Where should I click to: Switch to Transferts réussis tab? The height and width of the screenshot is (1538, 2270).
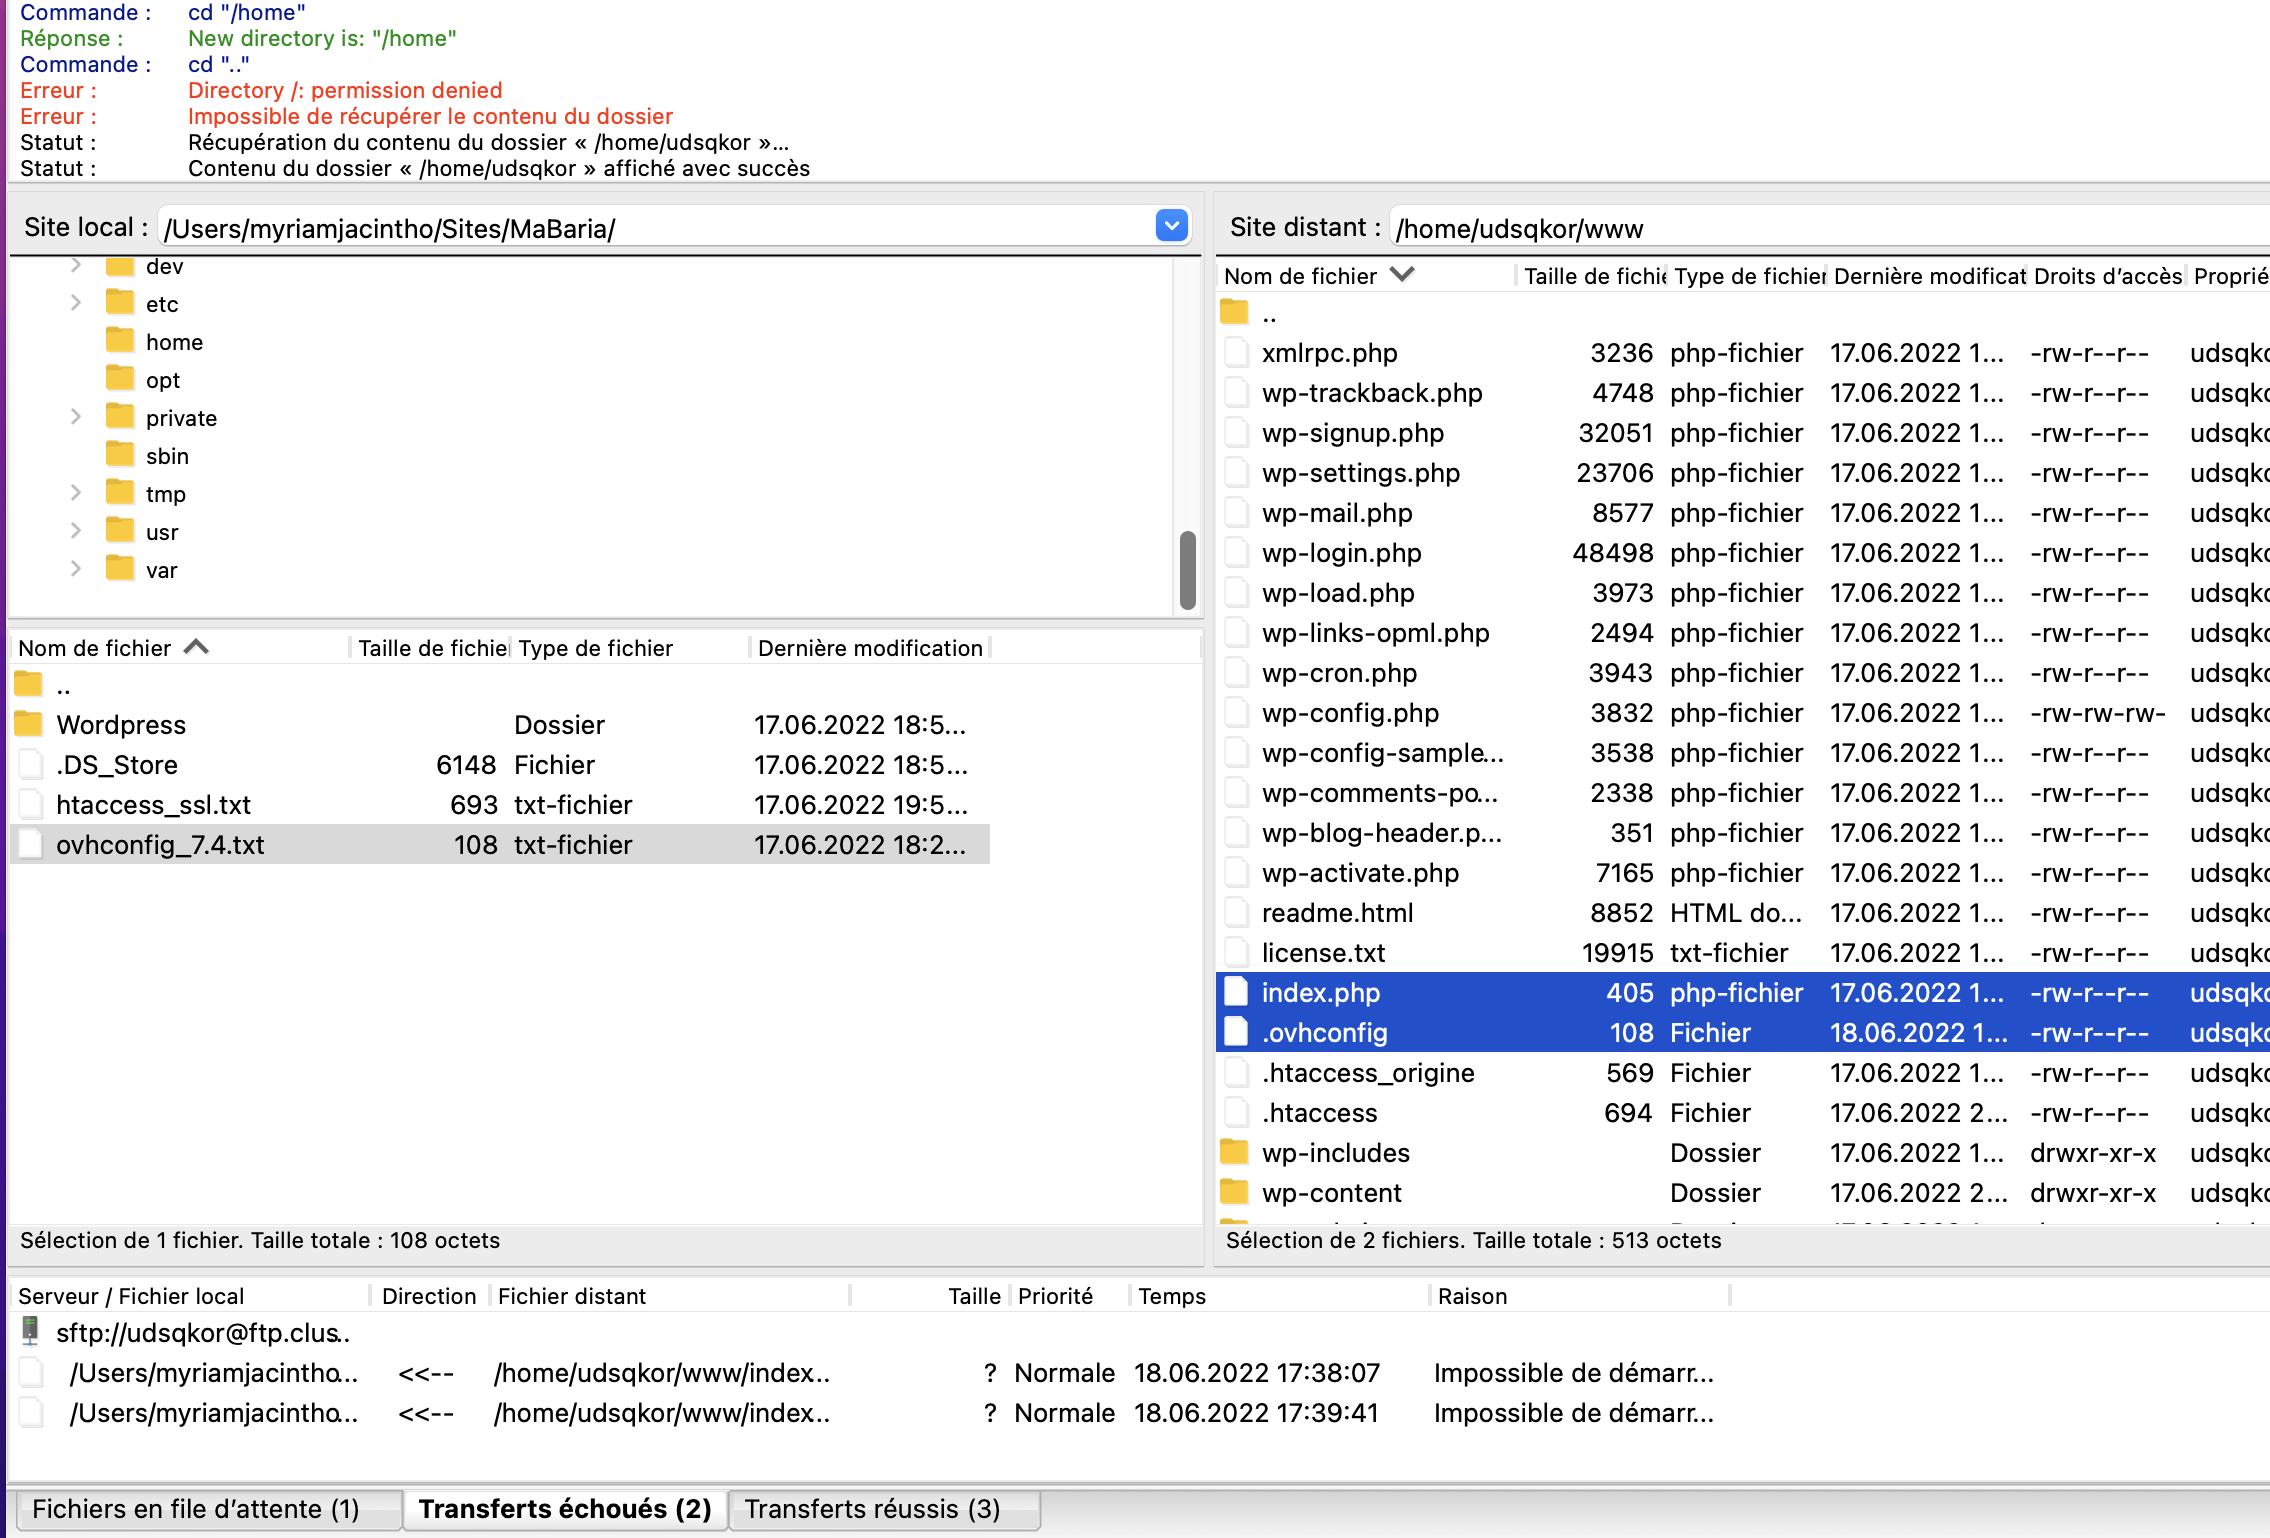click(x=872, y=1508)
